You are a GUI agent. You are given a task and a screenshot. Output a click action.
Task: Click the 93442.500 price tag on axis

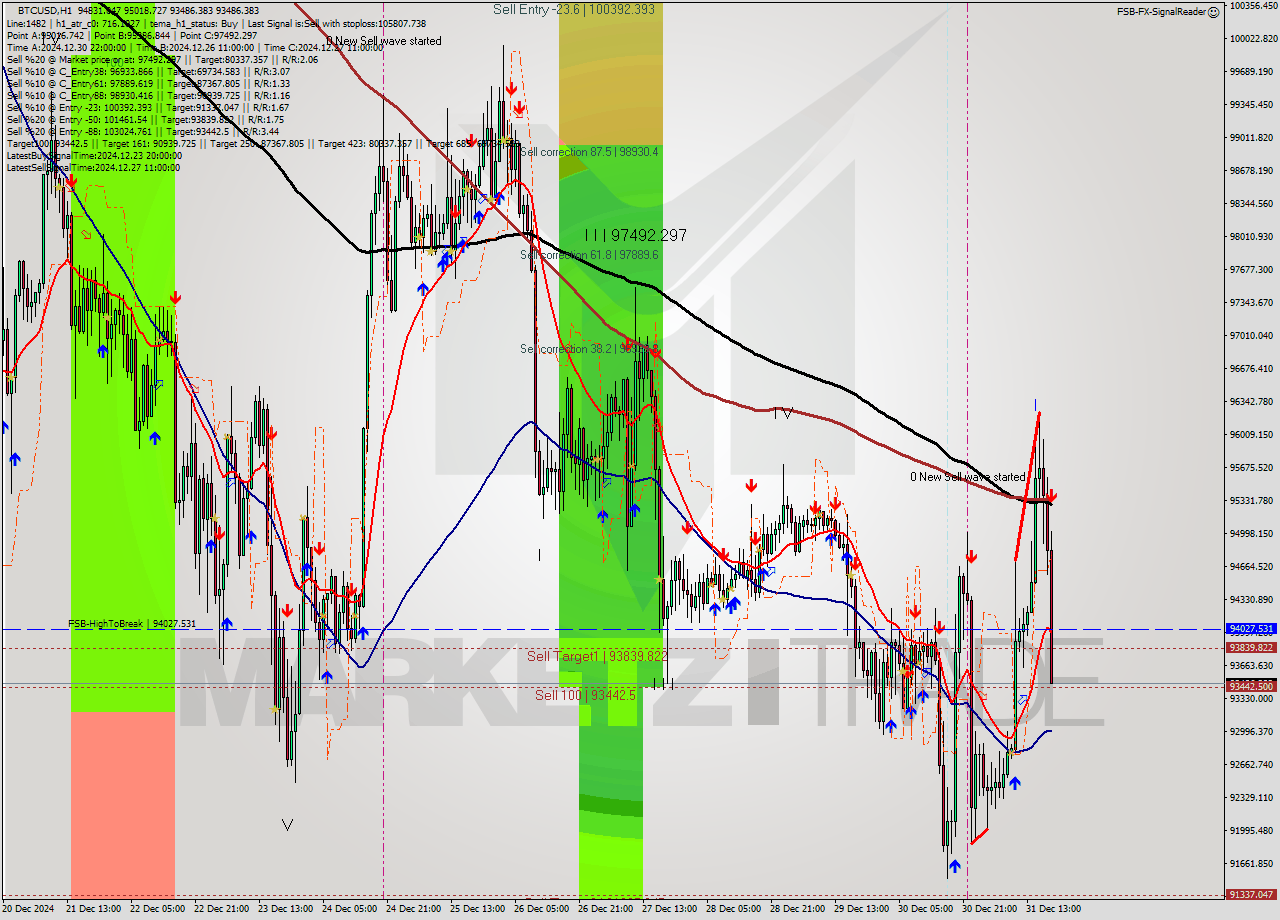(1251, 686)
